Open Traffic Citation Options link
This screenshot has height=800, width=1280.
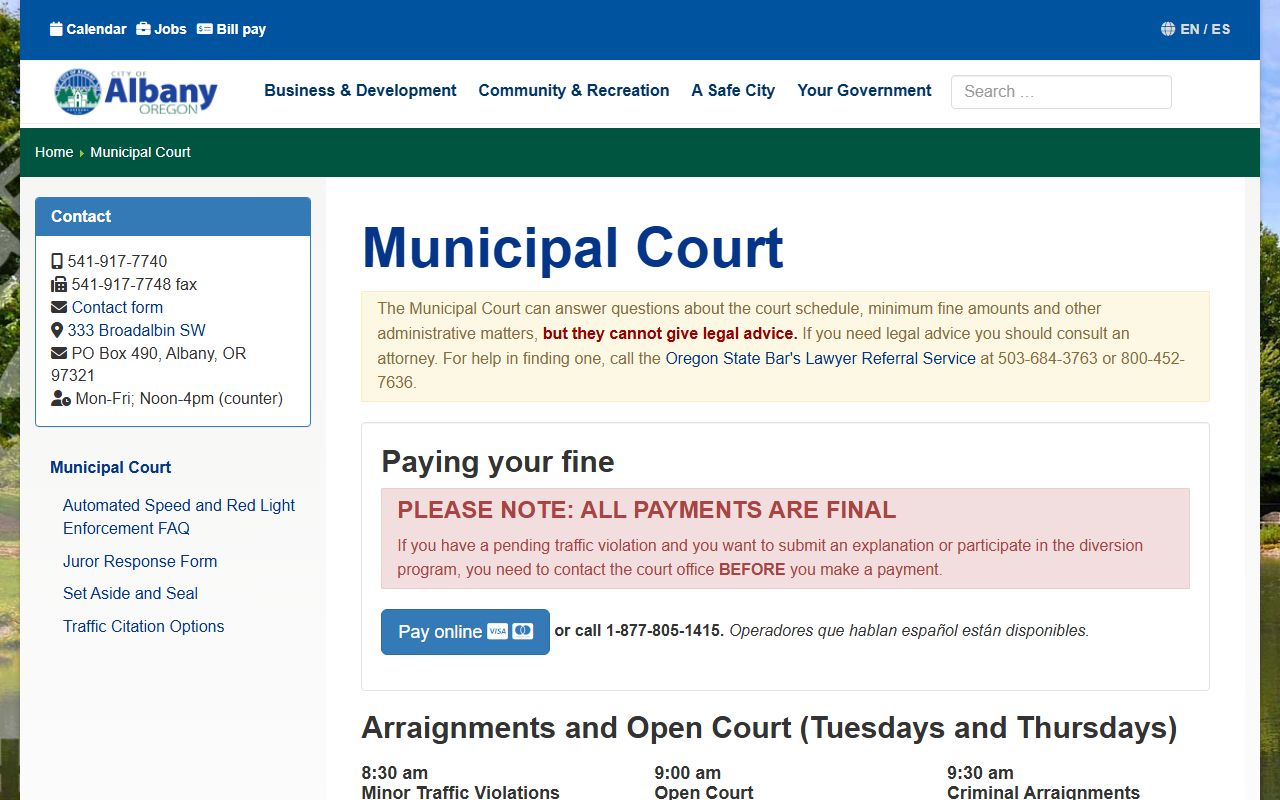pyautogui.click(x=143, y=627)
